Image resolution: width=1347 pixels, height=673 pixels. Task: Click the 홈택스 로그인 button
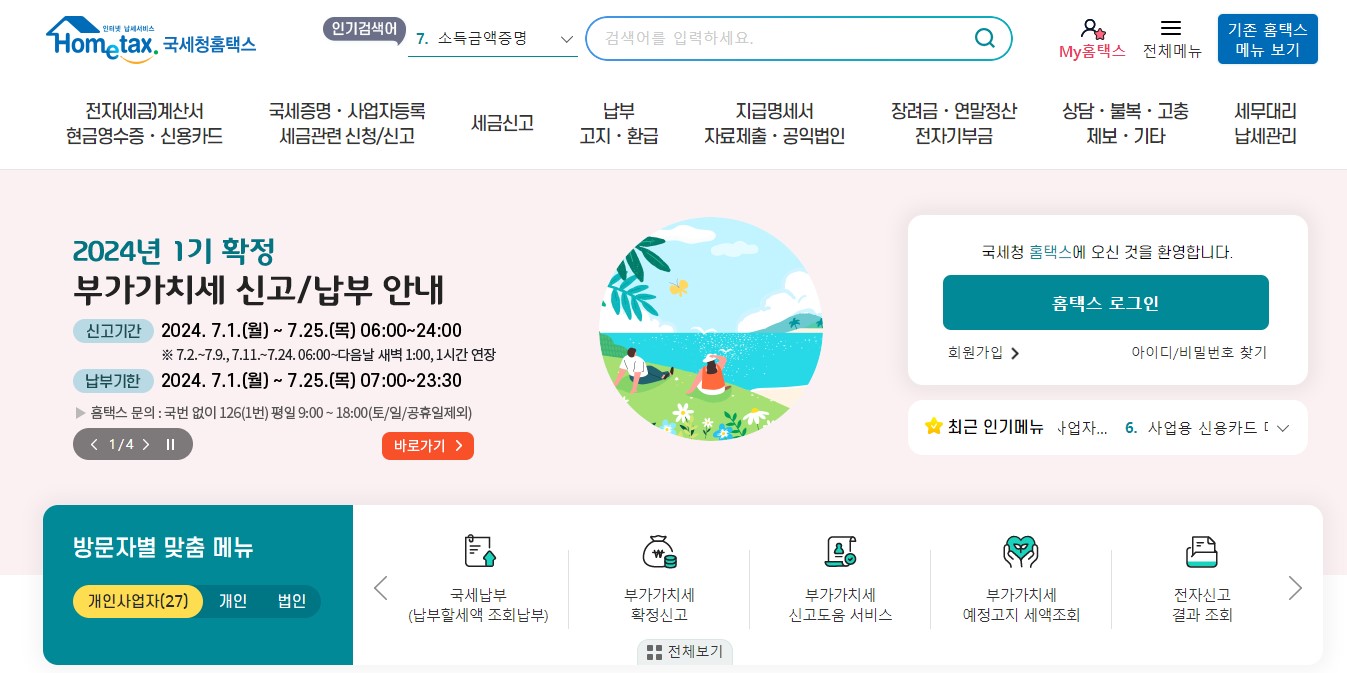[x=1105, y=302]
